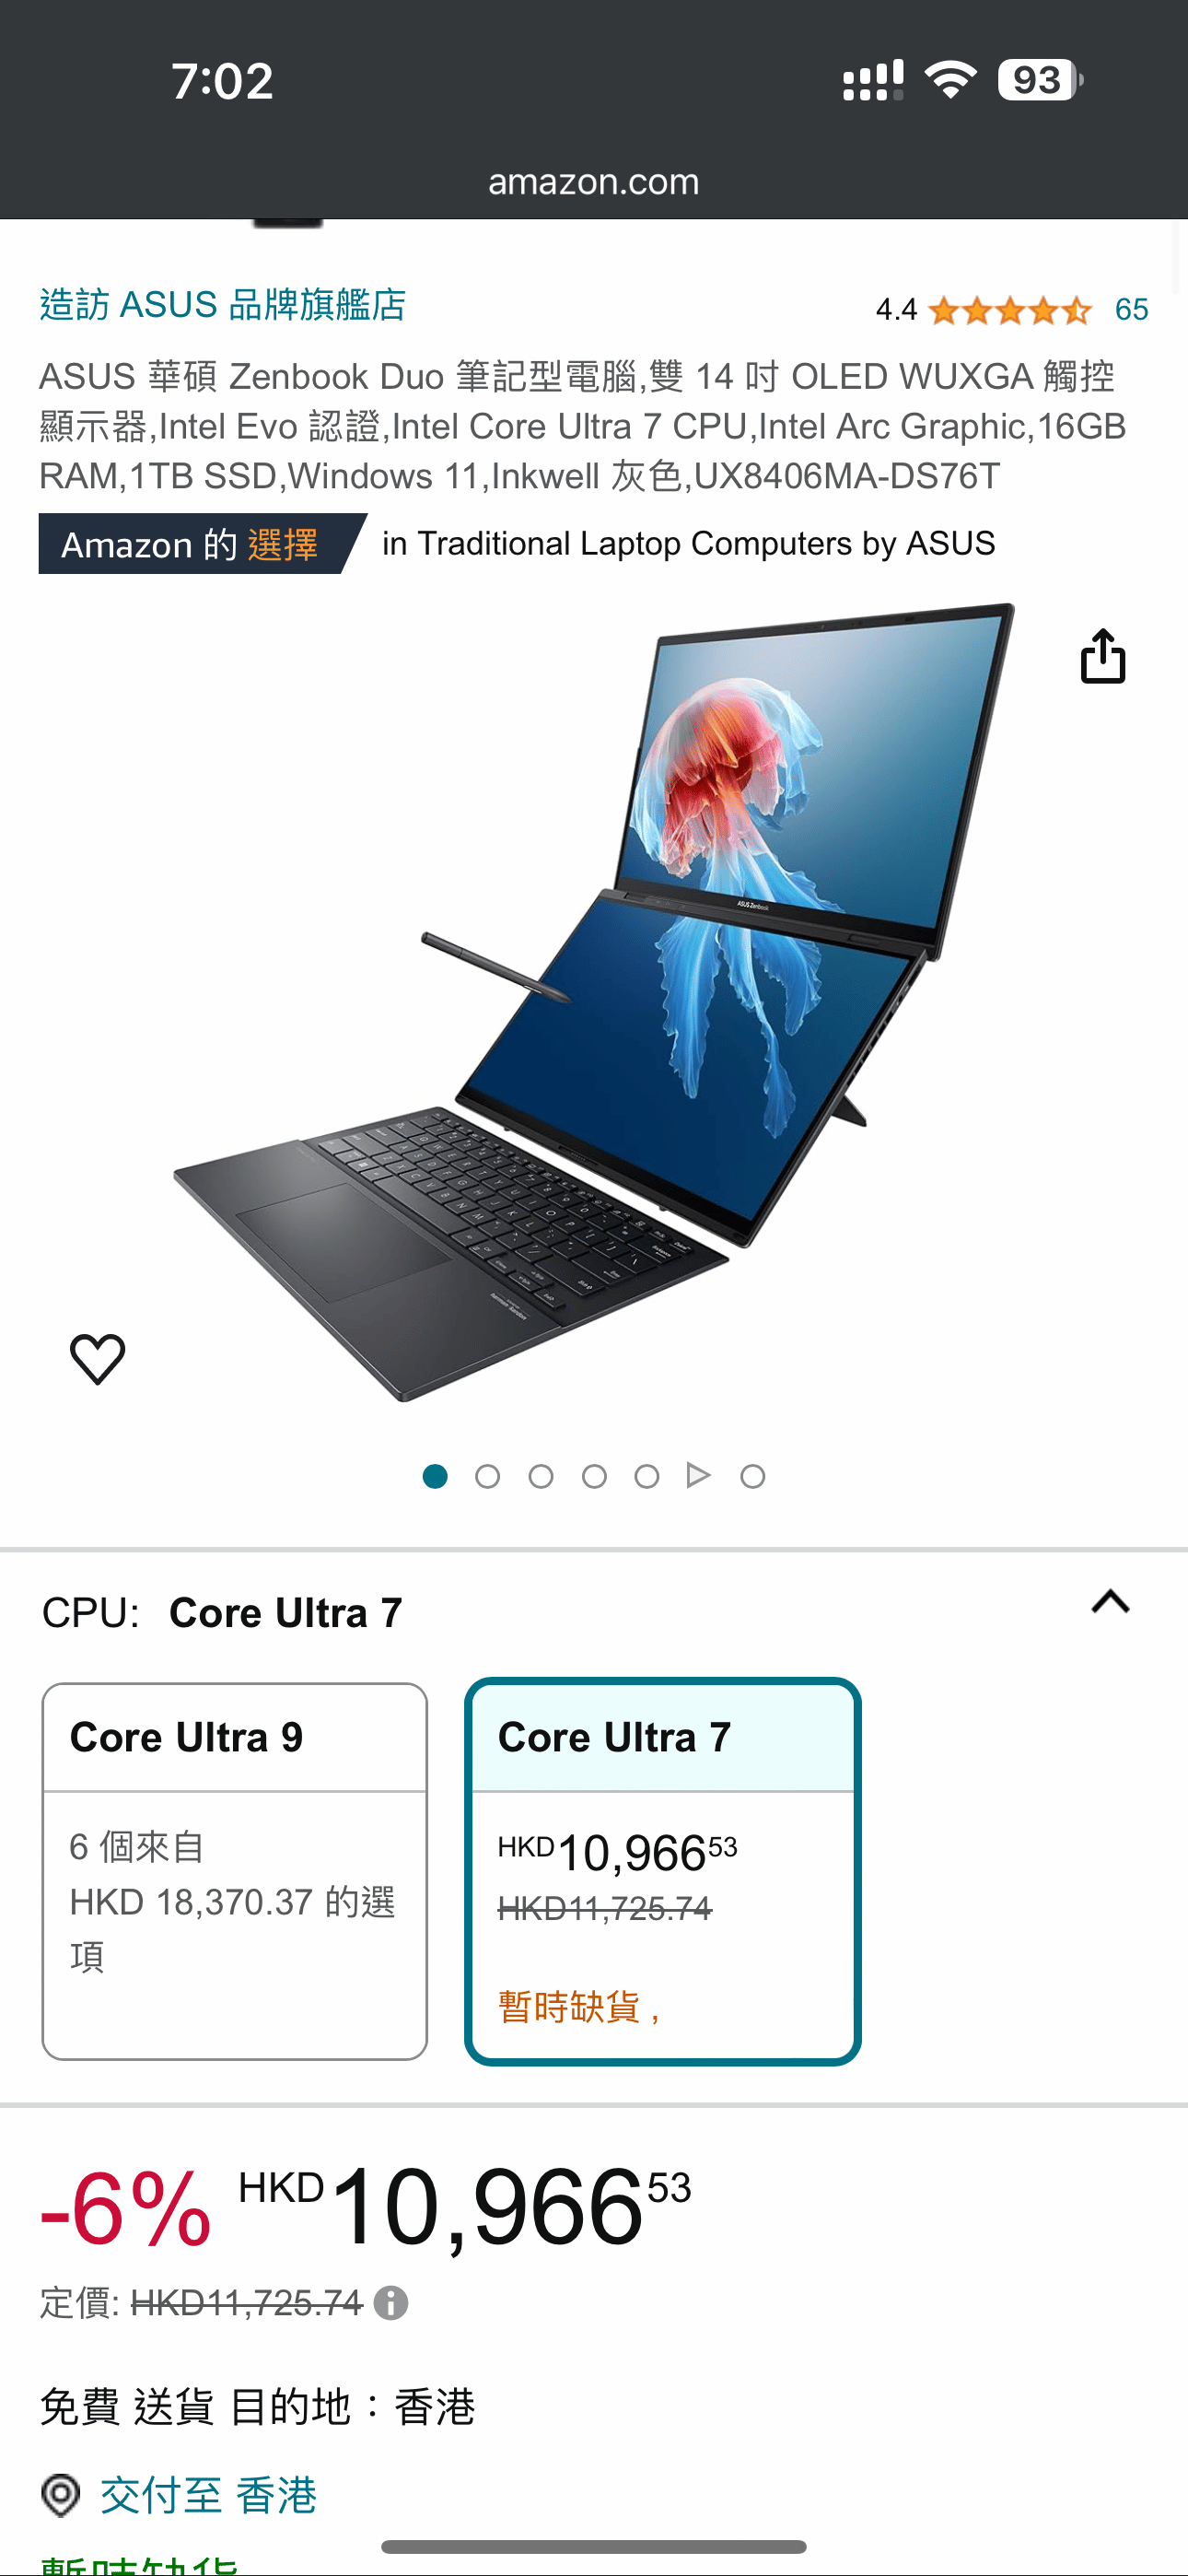This screenshot has height=2576, width=1188.
Task: Play the product video from carousel indicator
Action: click(x=699, y=1475)
